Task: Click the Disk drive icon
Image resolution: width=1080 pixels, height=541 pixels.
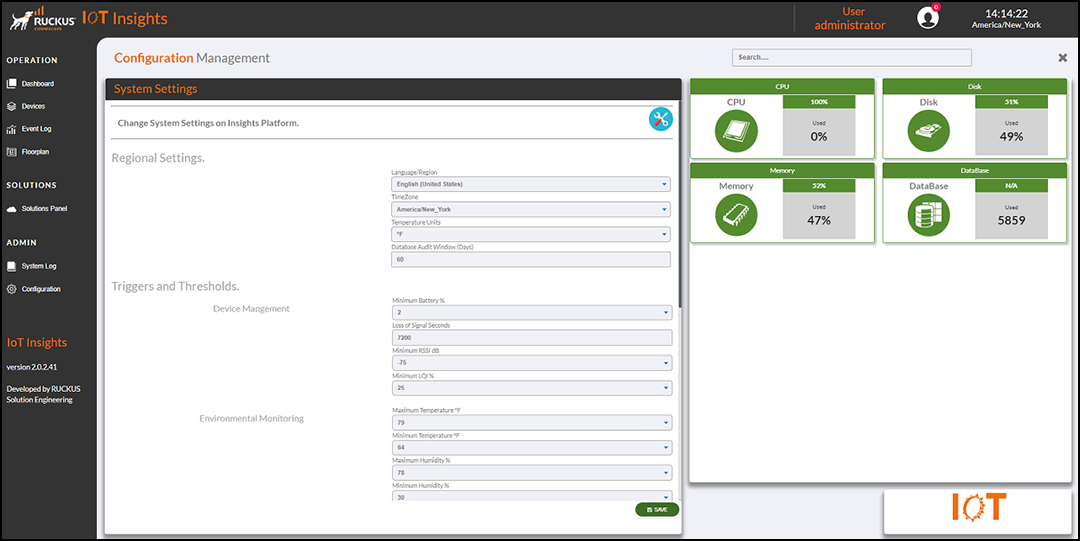Action: pos(928,131)
